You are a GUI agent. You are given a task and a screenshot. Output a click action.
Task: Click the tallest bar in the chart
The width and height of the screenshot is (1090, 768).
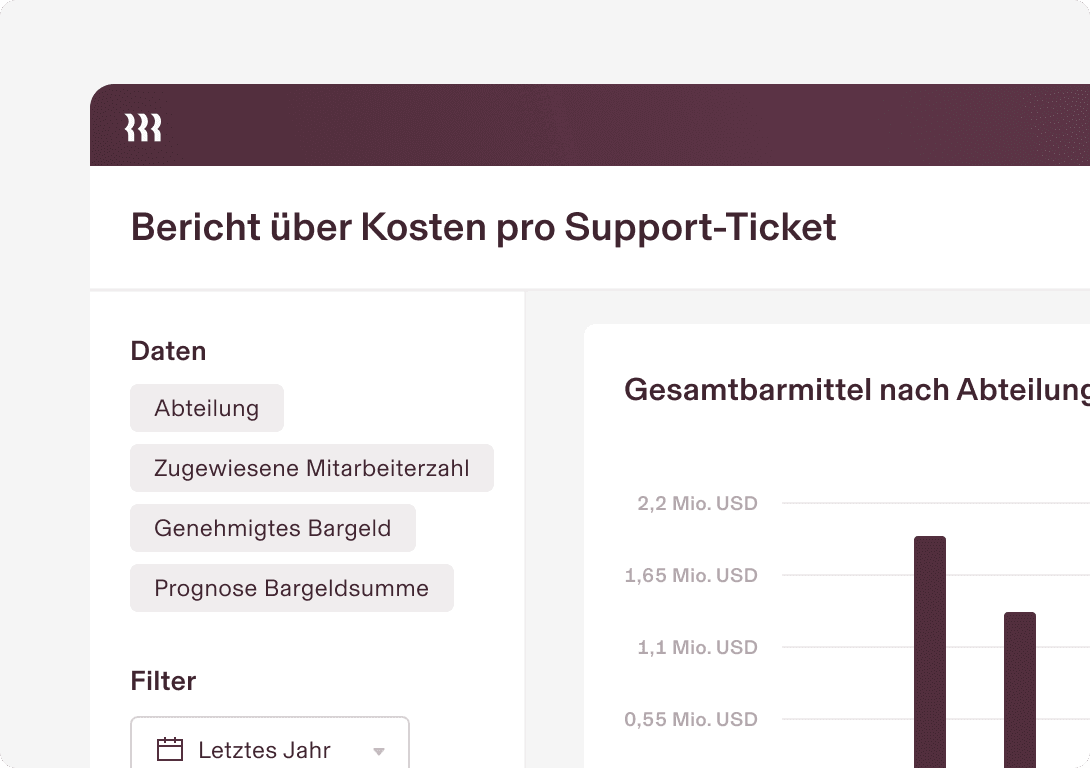(x=930, y=650)
